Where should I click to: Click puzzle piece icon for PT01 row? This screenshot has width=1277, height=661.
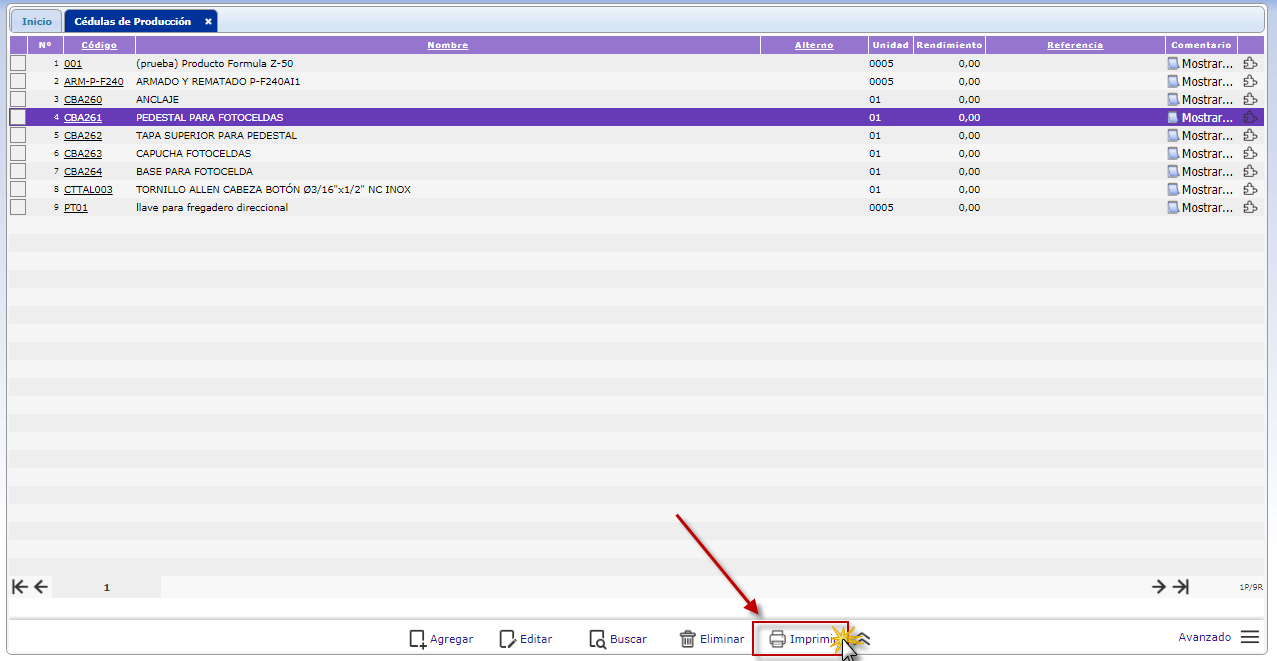tap(1250, 208)
